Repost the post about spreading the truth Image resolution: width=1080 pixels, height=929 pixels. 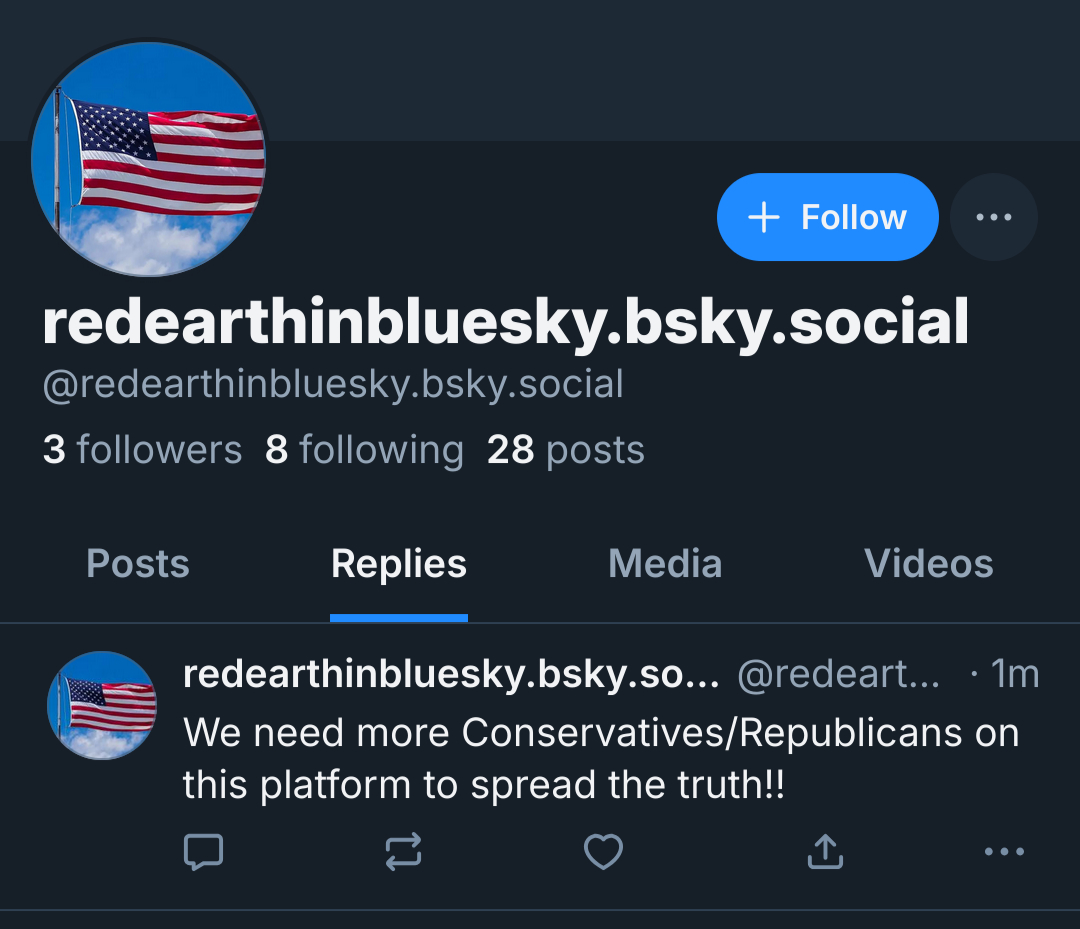tap(403, 852)
